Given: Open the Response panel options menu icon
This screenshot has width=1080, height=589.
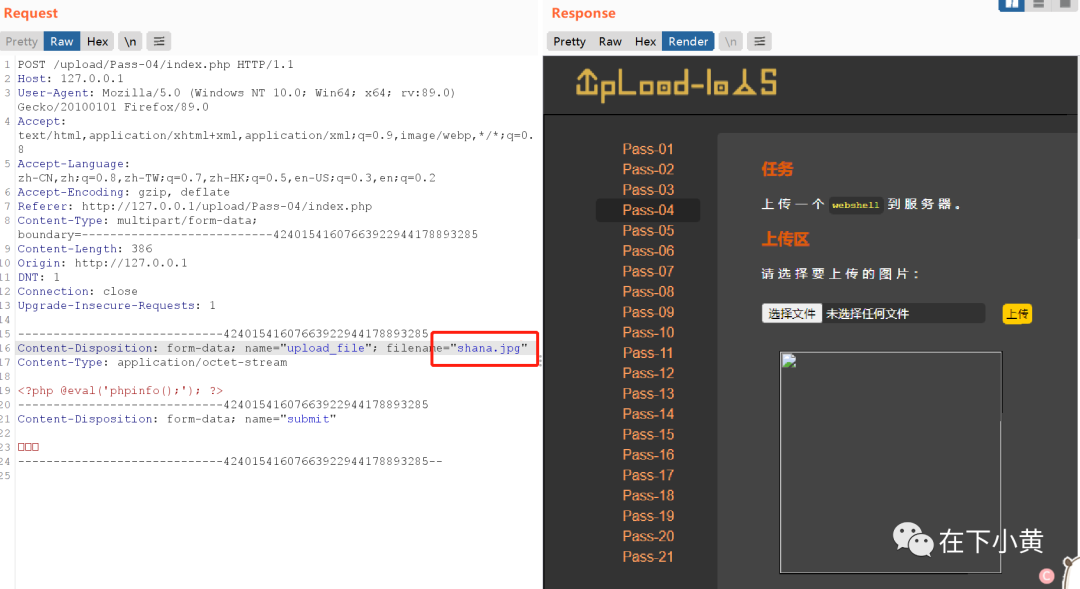Looking at the screenshot, I should (x=760, y=41).
